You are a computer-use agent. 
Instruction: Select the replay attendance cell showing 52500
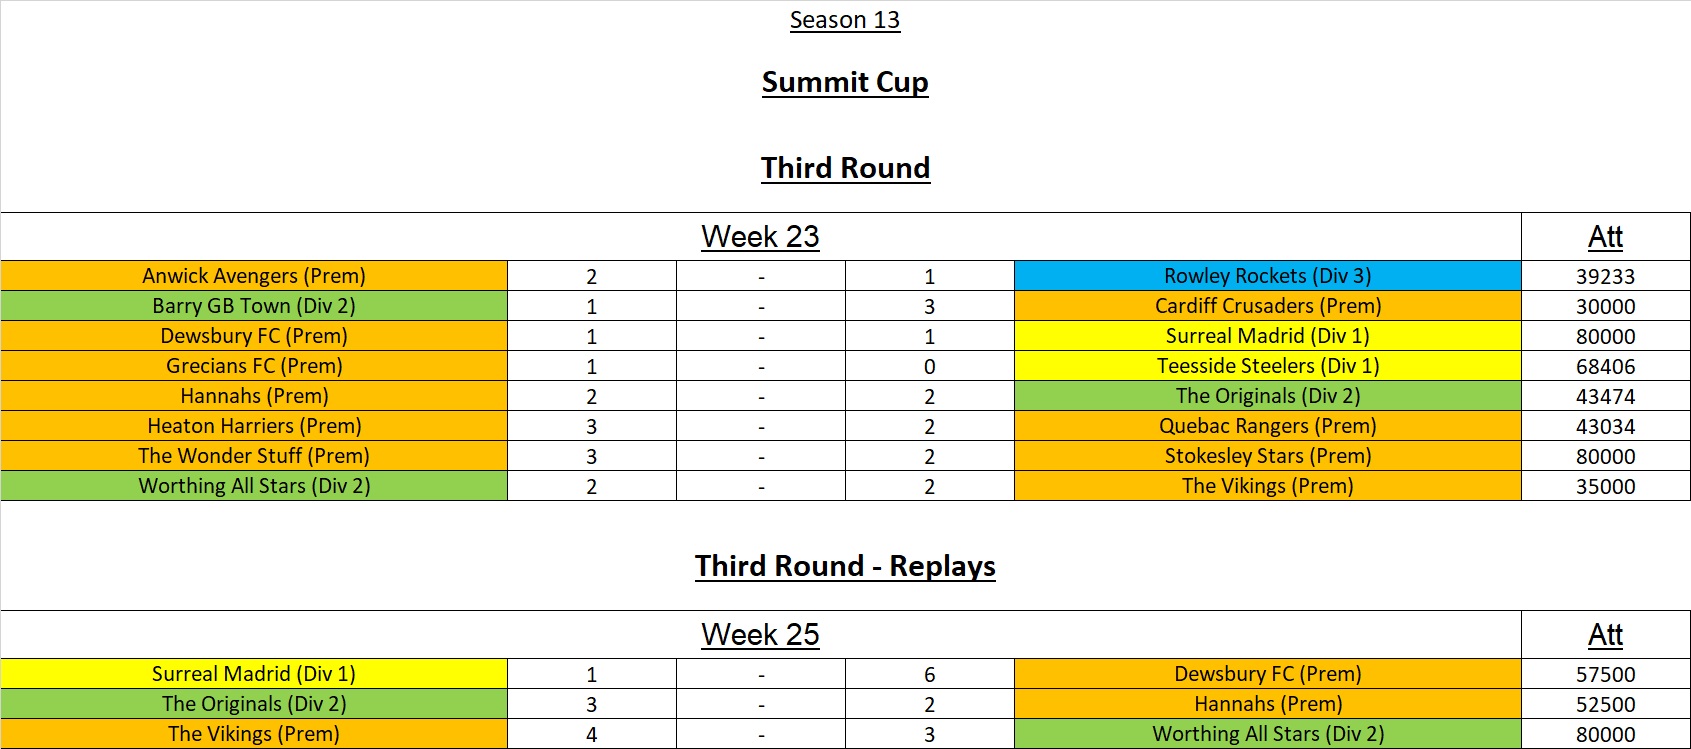(x=1605, y=704)
